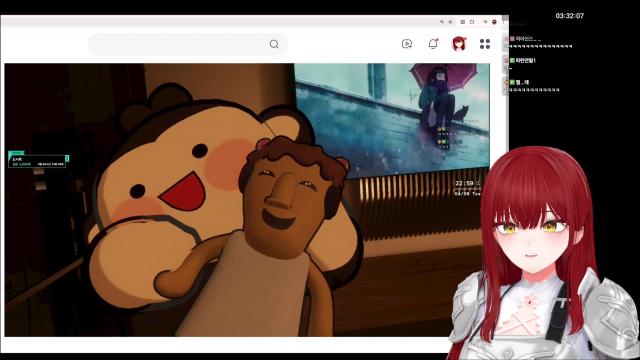Viewport: 640px width, 360px height.
Task: Focus the page search input field
Action: (188, 44)
